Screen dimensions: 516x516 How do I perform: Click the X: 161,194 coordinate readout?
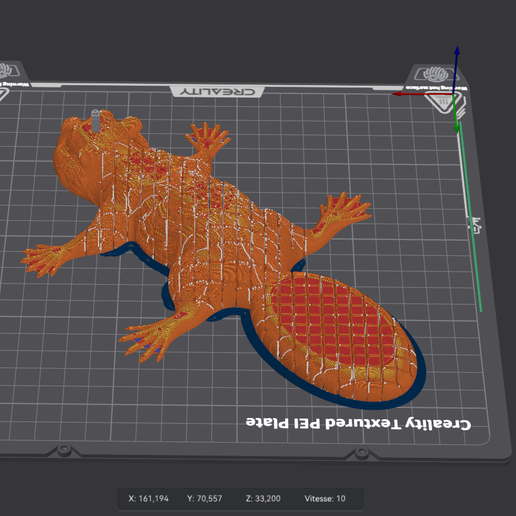[x=148, y=499]
